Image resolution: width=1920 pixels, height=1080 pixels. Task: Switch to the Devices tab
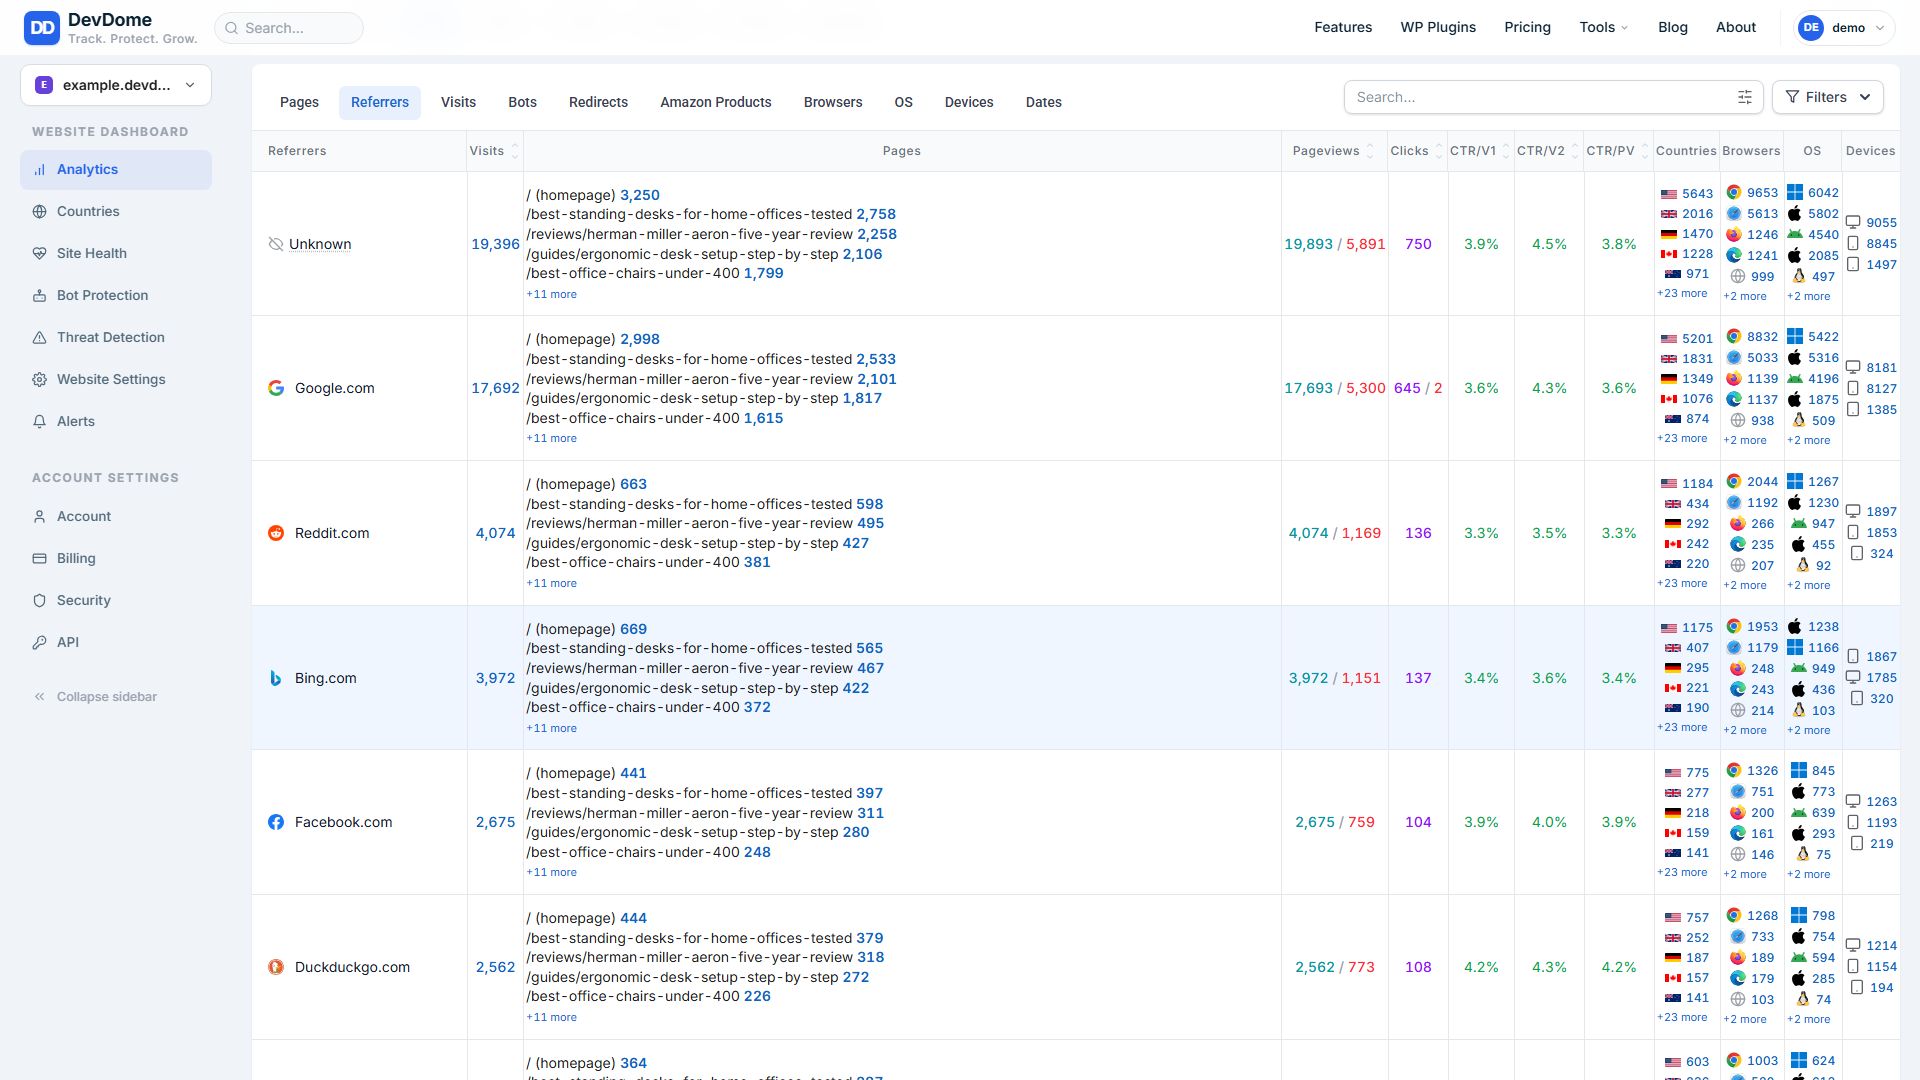pos(969,103)
